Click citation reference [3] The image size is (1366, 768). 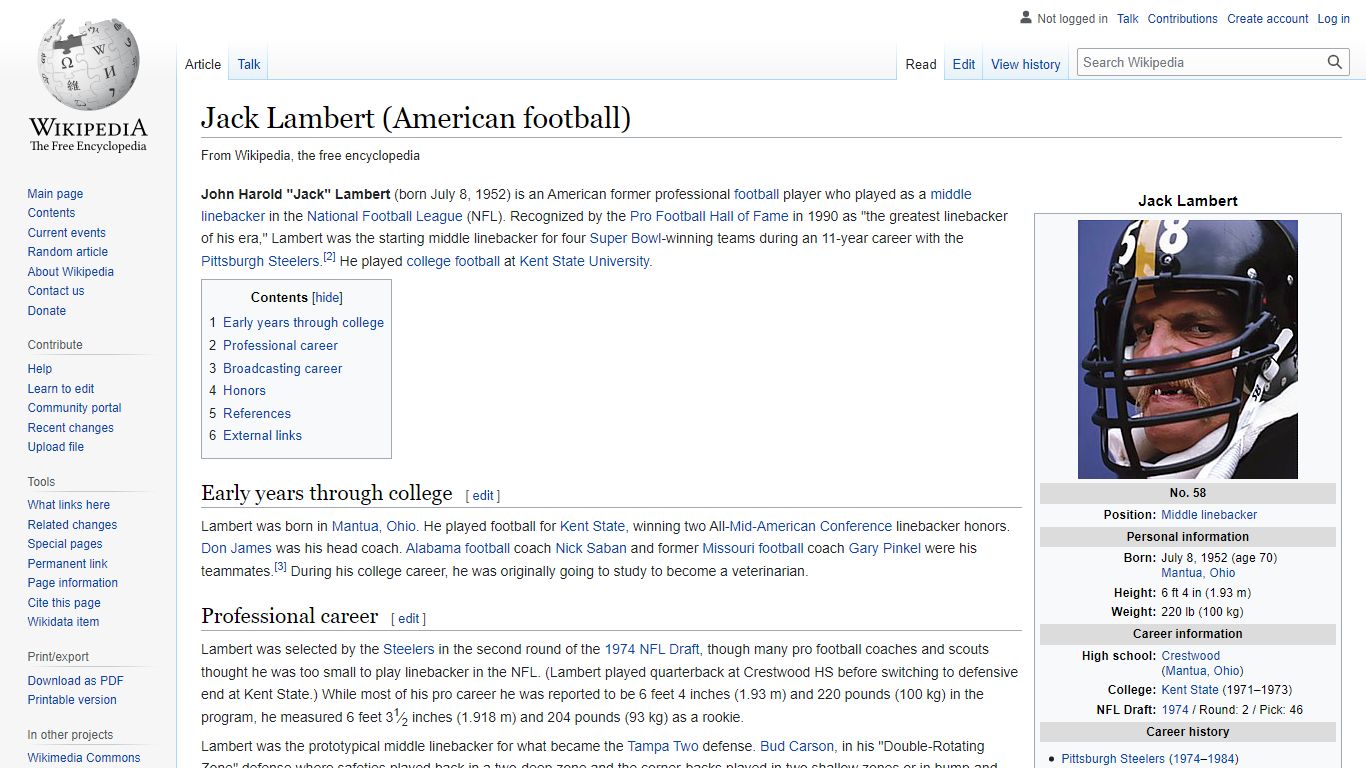click(281, 567)
